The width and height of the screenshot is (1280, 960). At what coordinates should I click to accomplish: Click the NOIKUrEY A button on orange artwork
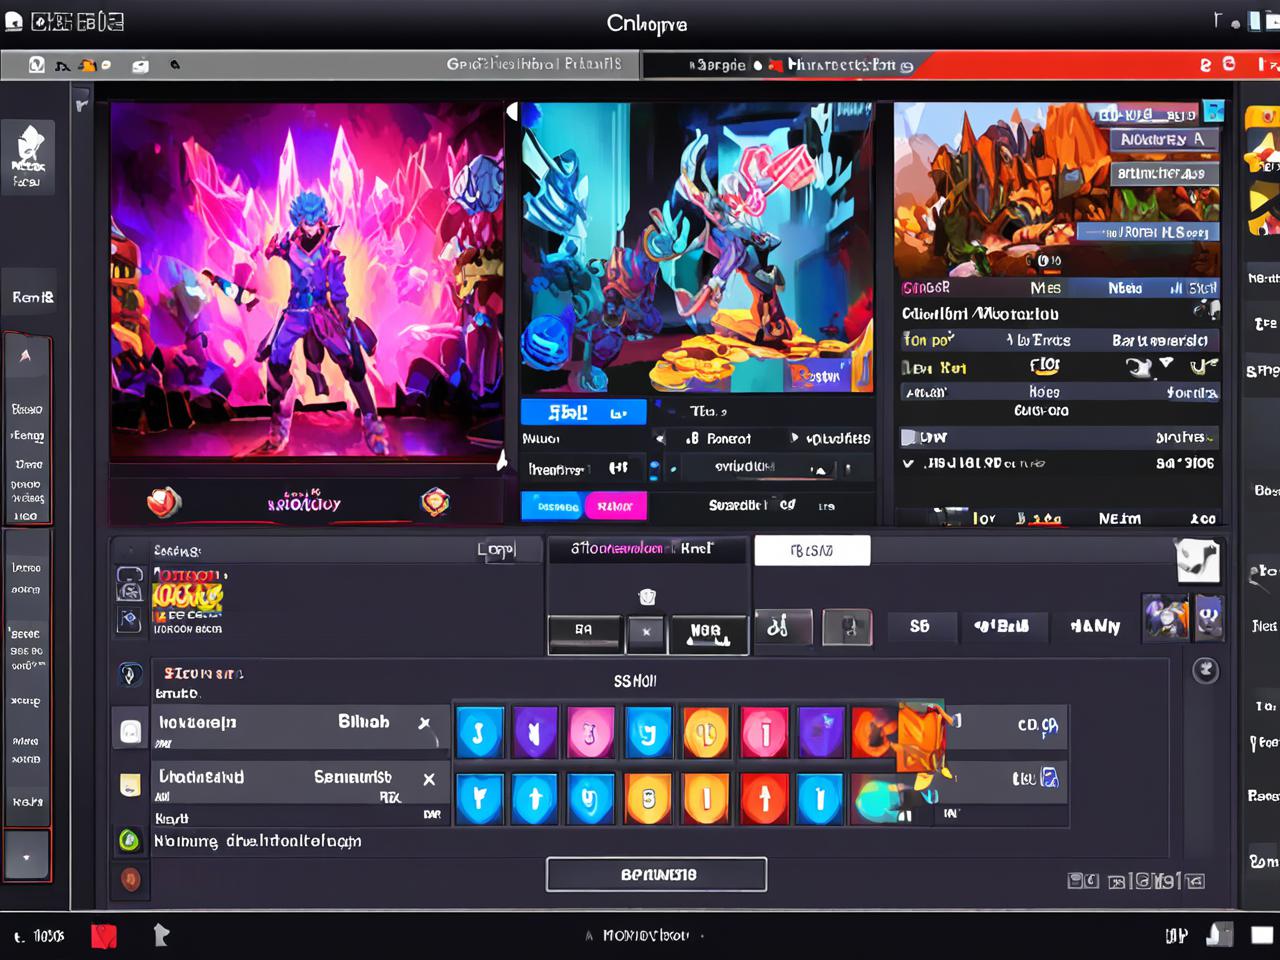click(1164, 139)
